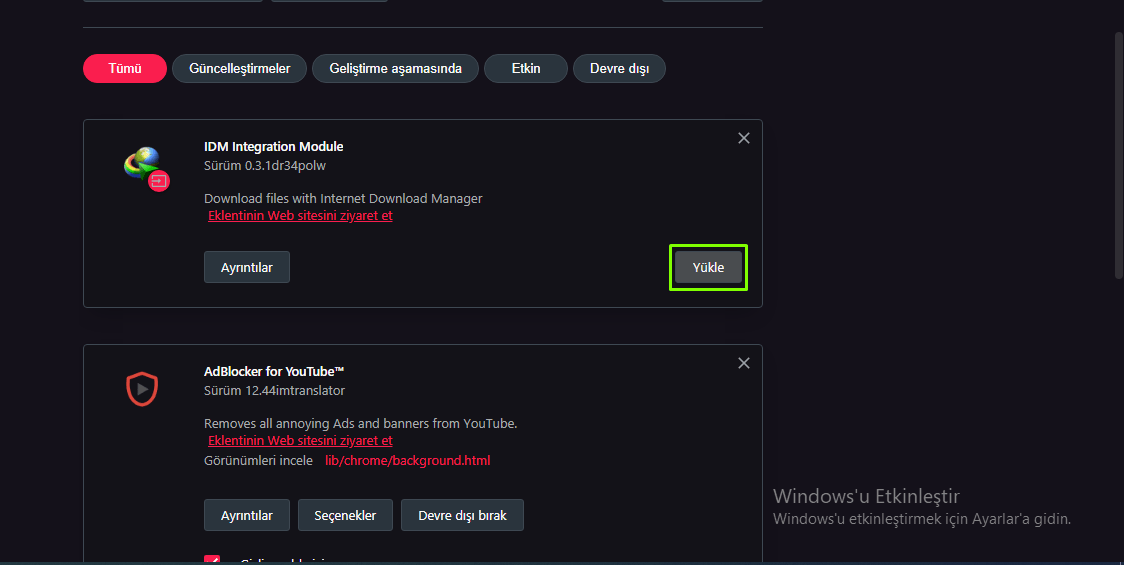Open Ayrıntılar for AdBlocker for YouTube
1124x565 pixels.
(x=247, y=516)
